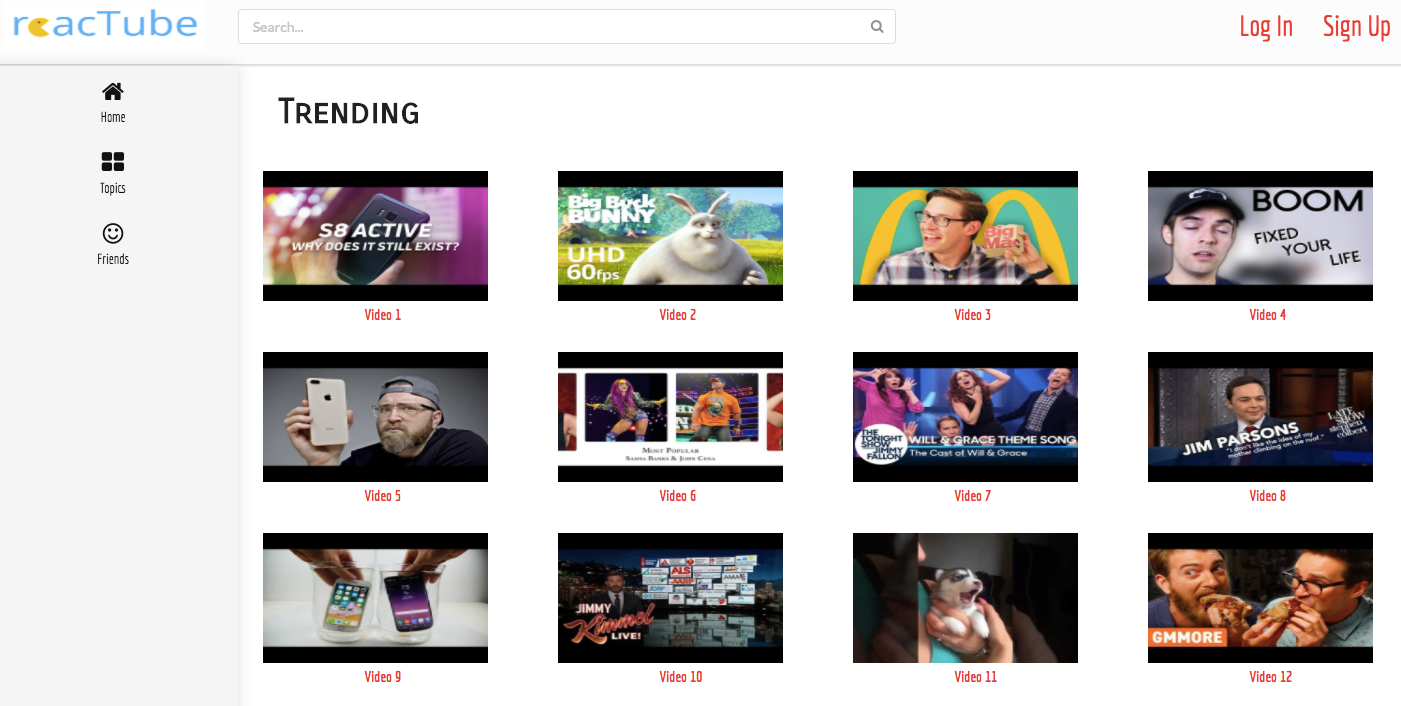Screen dimensions: 1401x706
Task: Select the Friends sidebar label
Action: coord(113,259)
